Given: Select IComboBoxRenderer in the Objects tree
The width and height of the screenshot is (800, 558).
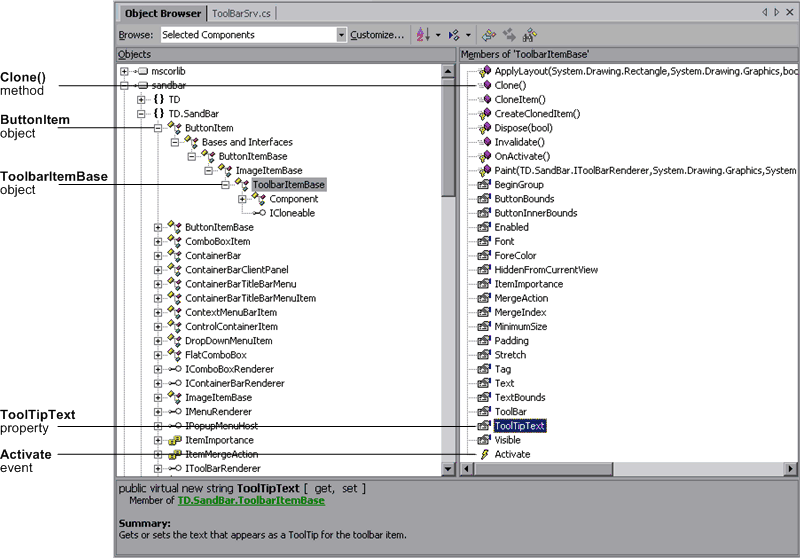Looking at the screenshot, I should [x=230, y=369].
